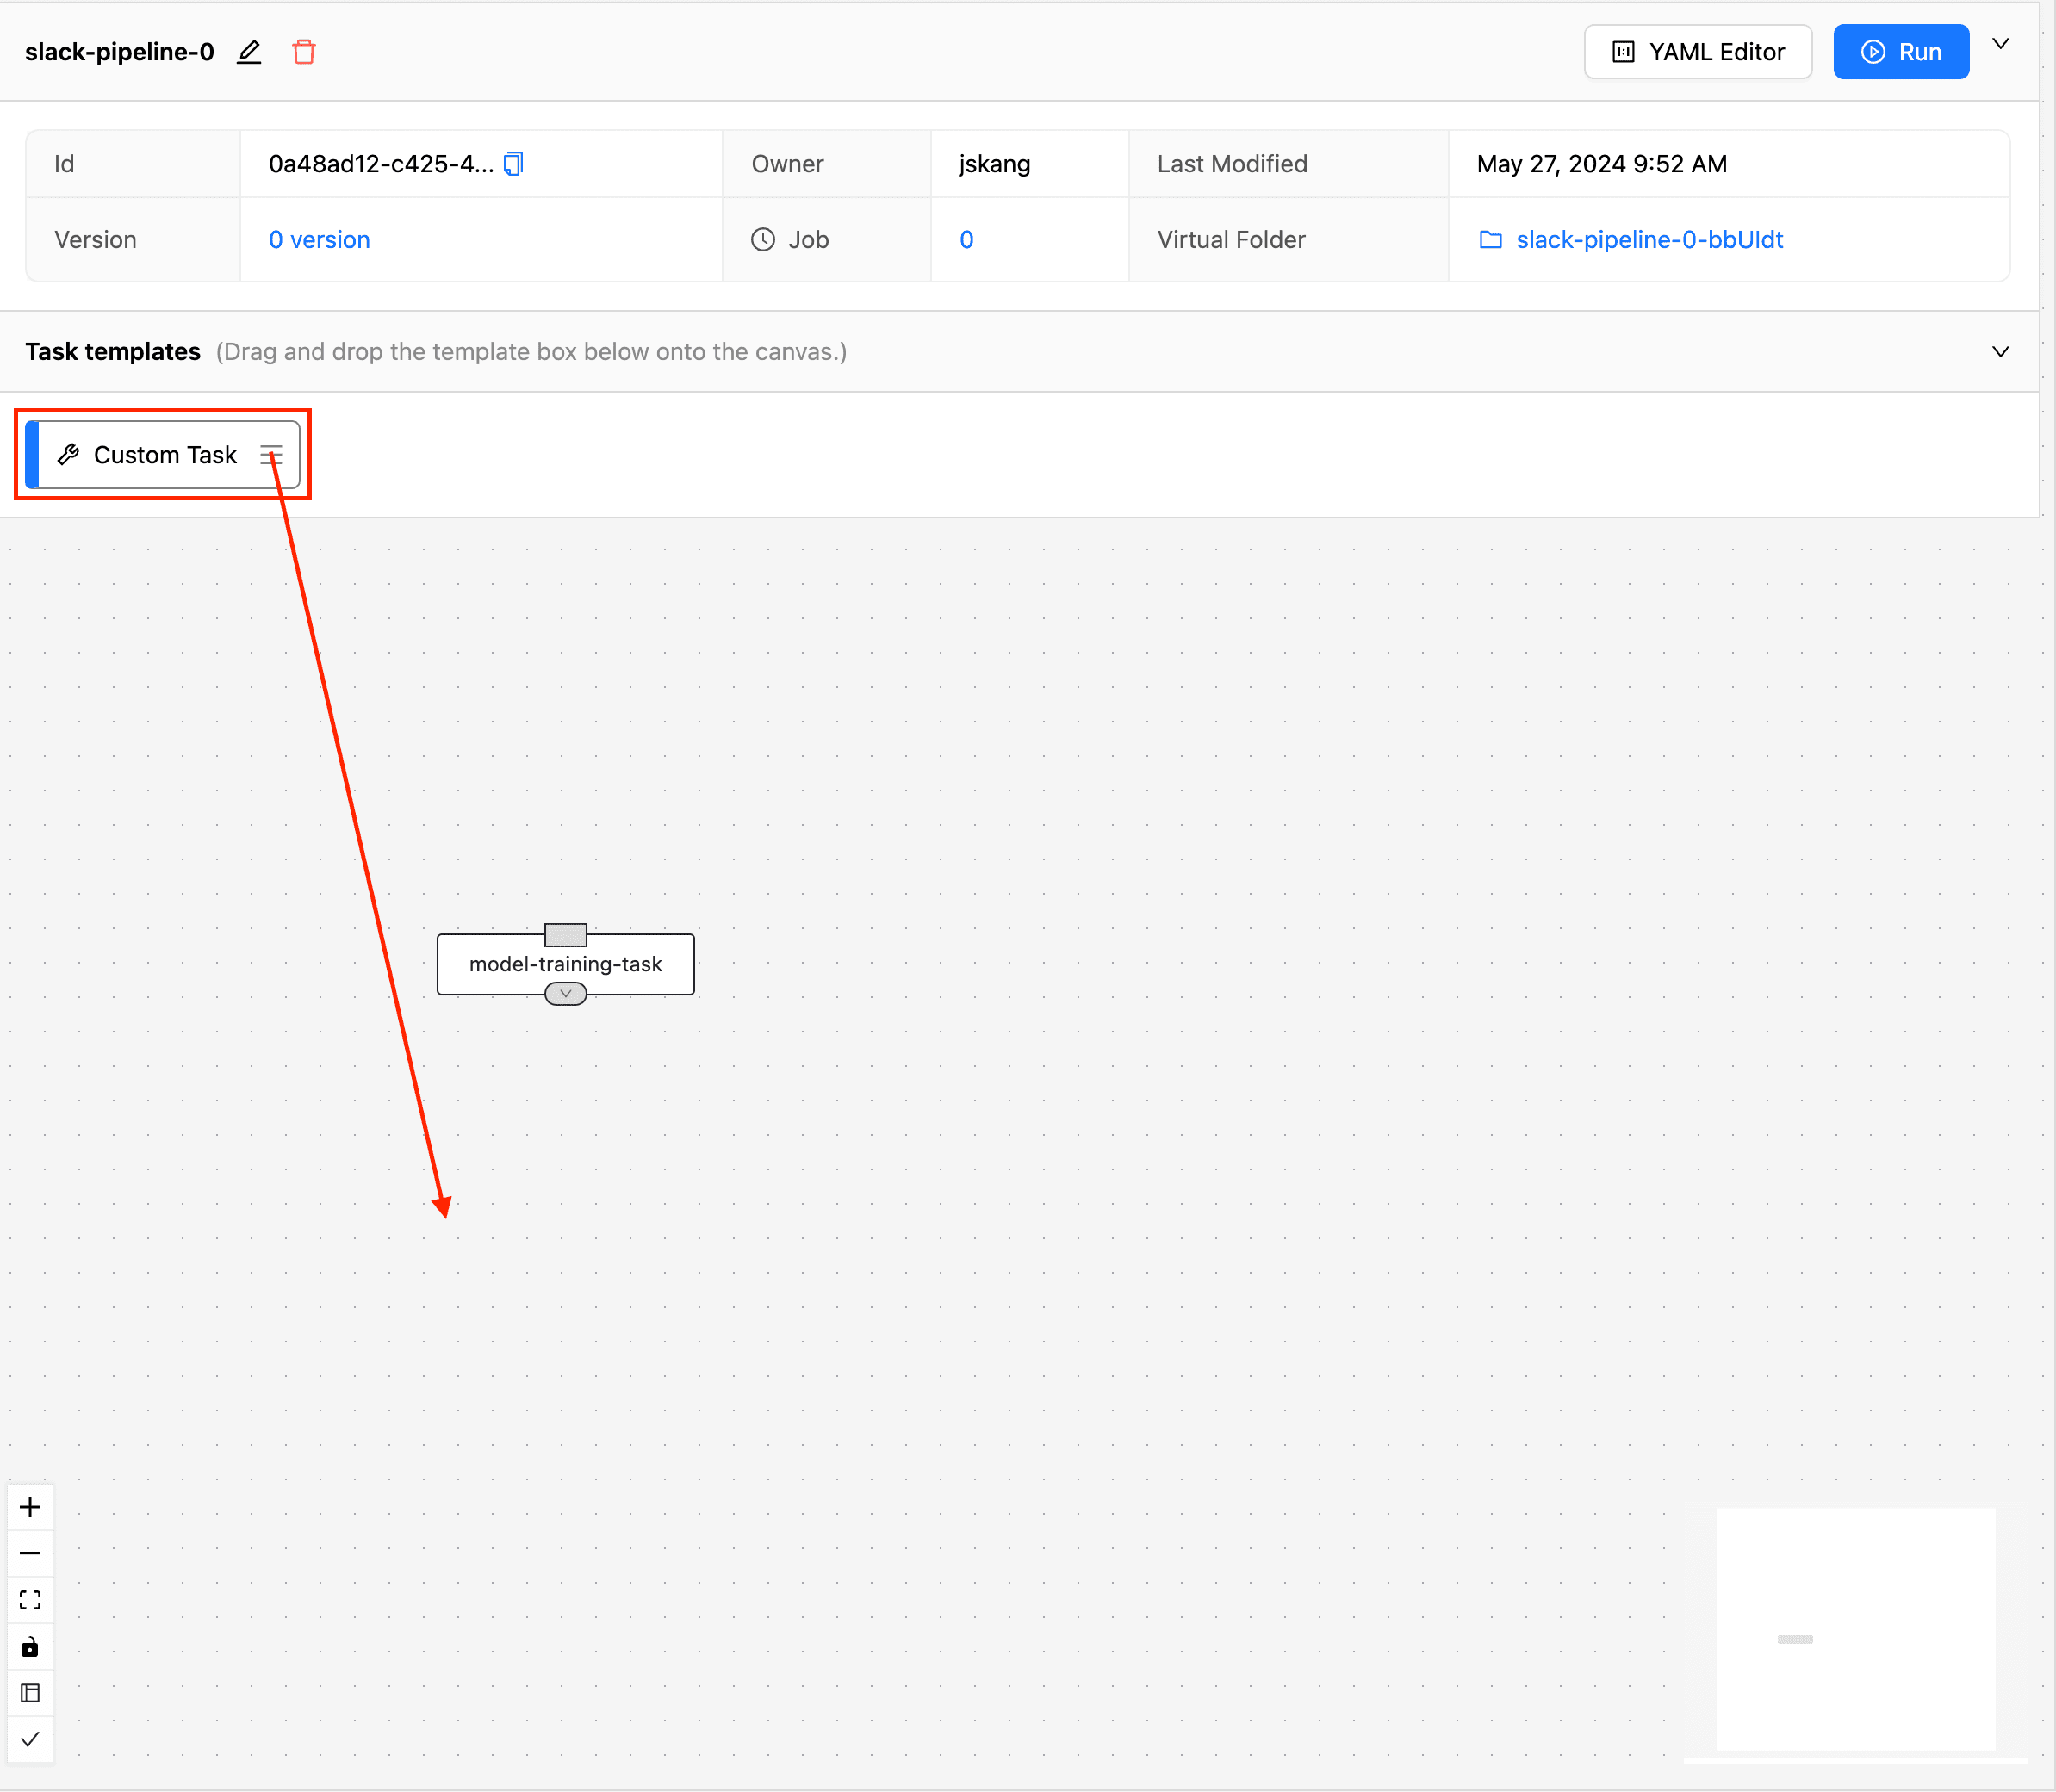Click the Id value 0a48ad12-c425-4...
Viewport: 2056px width, 1792px height.
(x=381, y=164)
